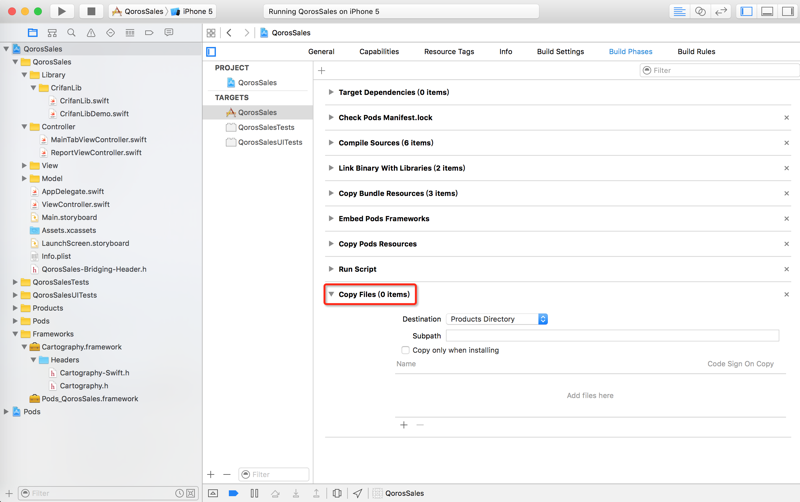Open the Find navigator magnifier icon
Viewport: 800px width, 502px height.
tap(71, 33)
